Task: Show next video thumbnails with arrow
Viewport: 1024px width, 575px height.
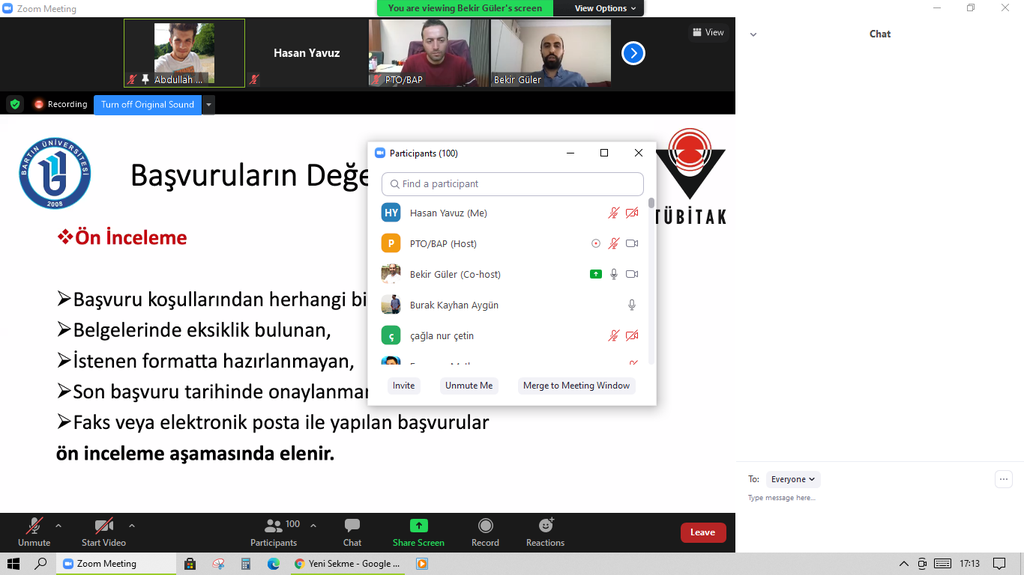Action: [x=633, y=53]
